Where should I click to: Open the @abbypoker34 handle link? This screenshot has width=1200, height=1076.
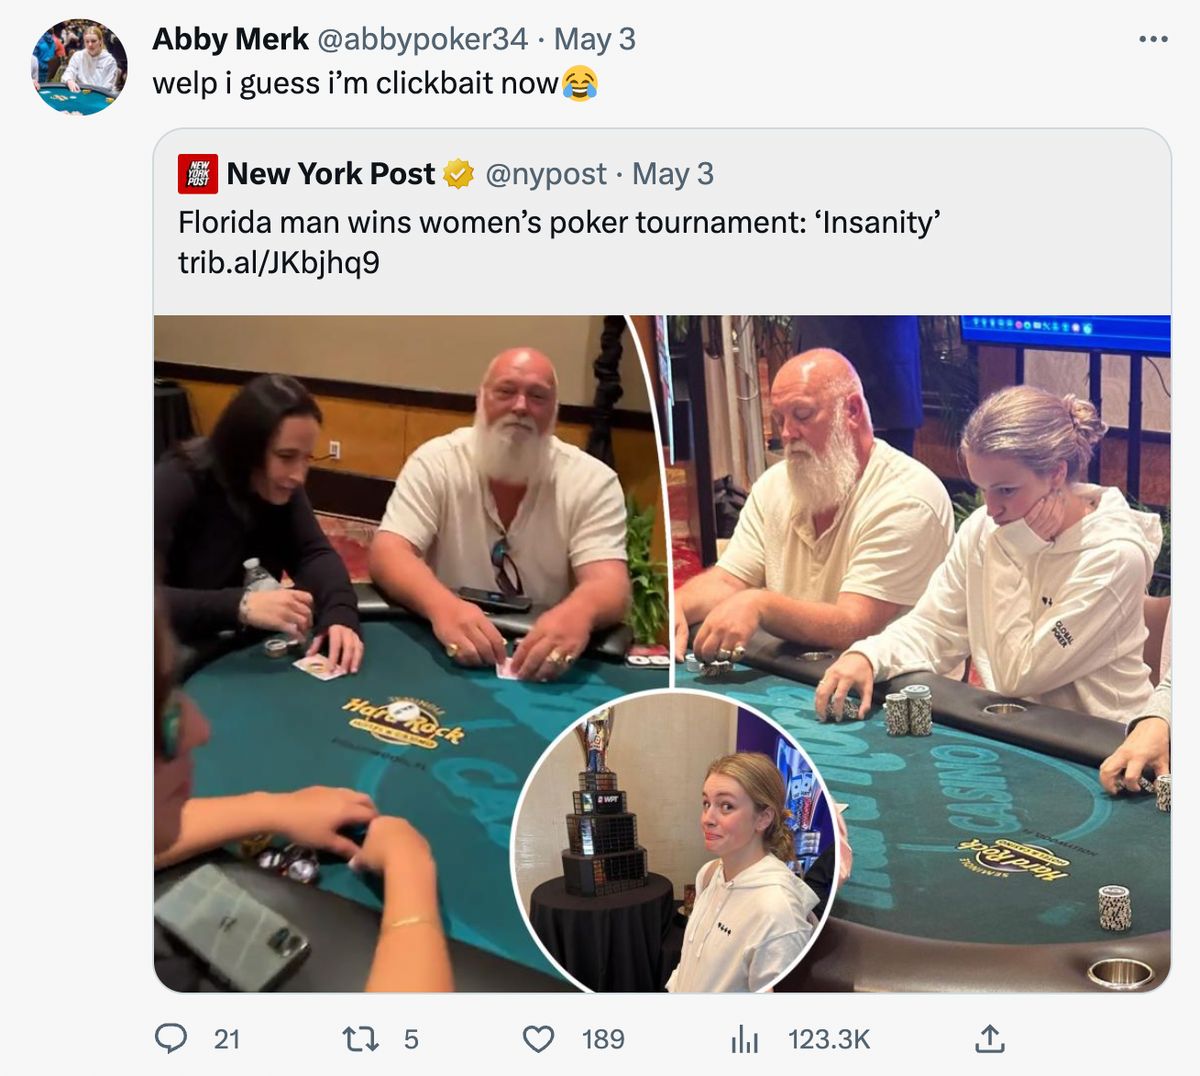pyautogui.click(x=422, y=39)
